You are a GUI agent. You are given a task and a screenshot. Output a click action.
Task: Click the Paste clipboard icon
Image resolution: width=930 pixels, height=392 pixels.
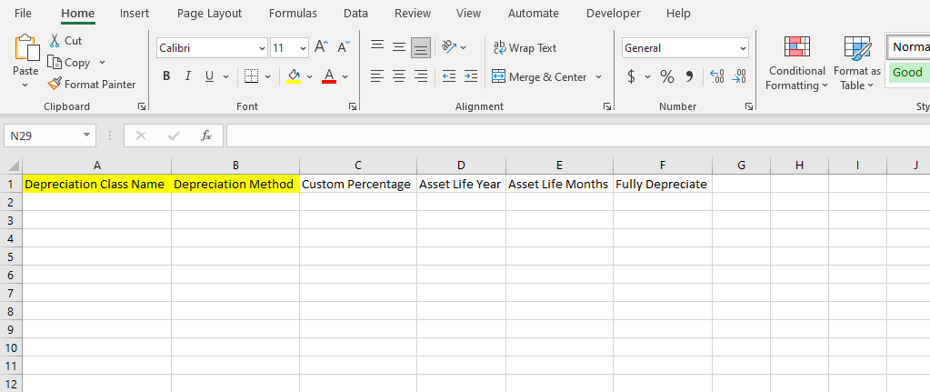26,47
